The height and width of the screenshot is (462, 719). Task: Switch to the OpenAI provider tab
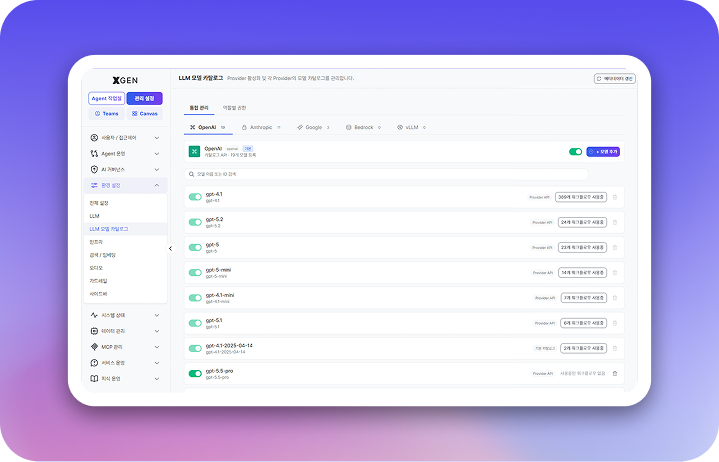click(x=208, y=127)
